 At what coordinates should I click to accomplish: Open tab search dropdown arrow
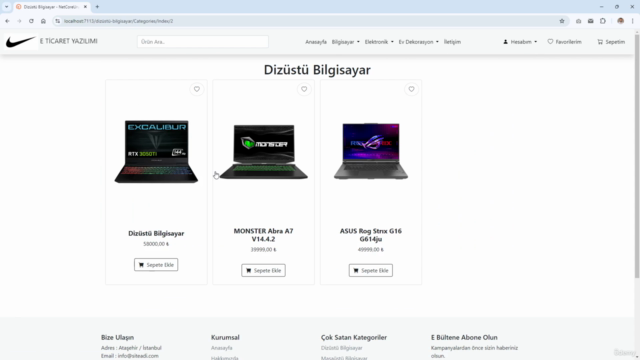pyautogui.click(x=7, y=7)
